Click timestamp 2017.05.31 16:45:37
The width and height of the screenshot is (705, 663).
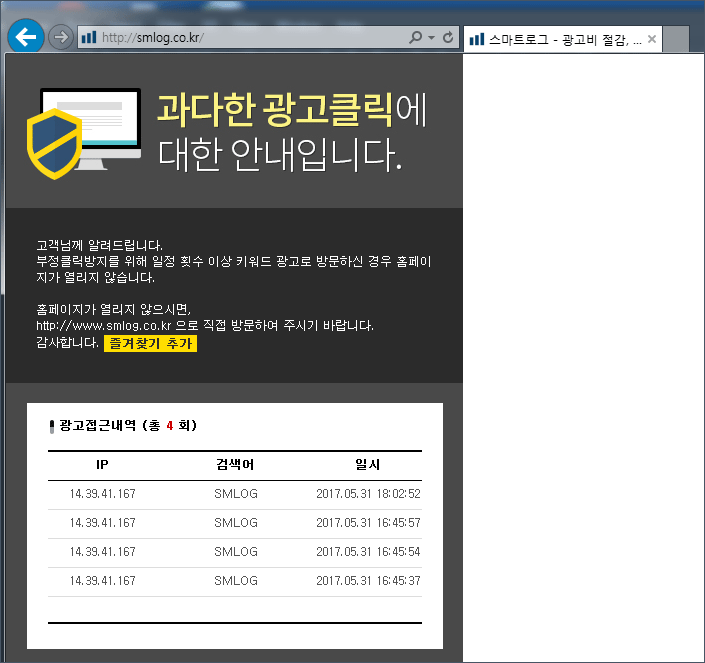coord(368,581)
